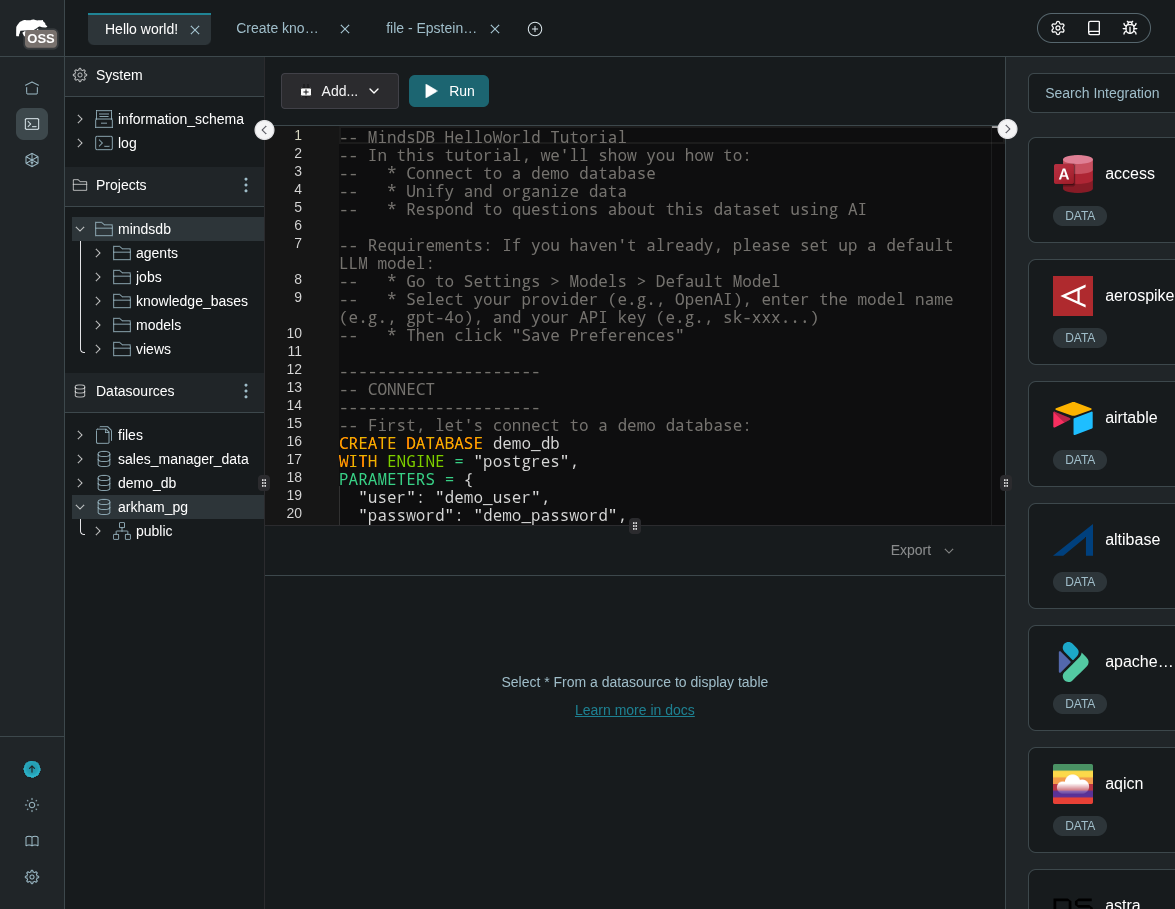
Task: Expand the public schema node
Action: pos(98,531)
